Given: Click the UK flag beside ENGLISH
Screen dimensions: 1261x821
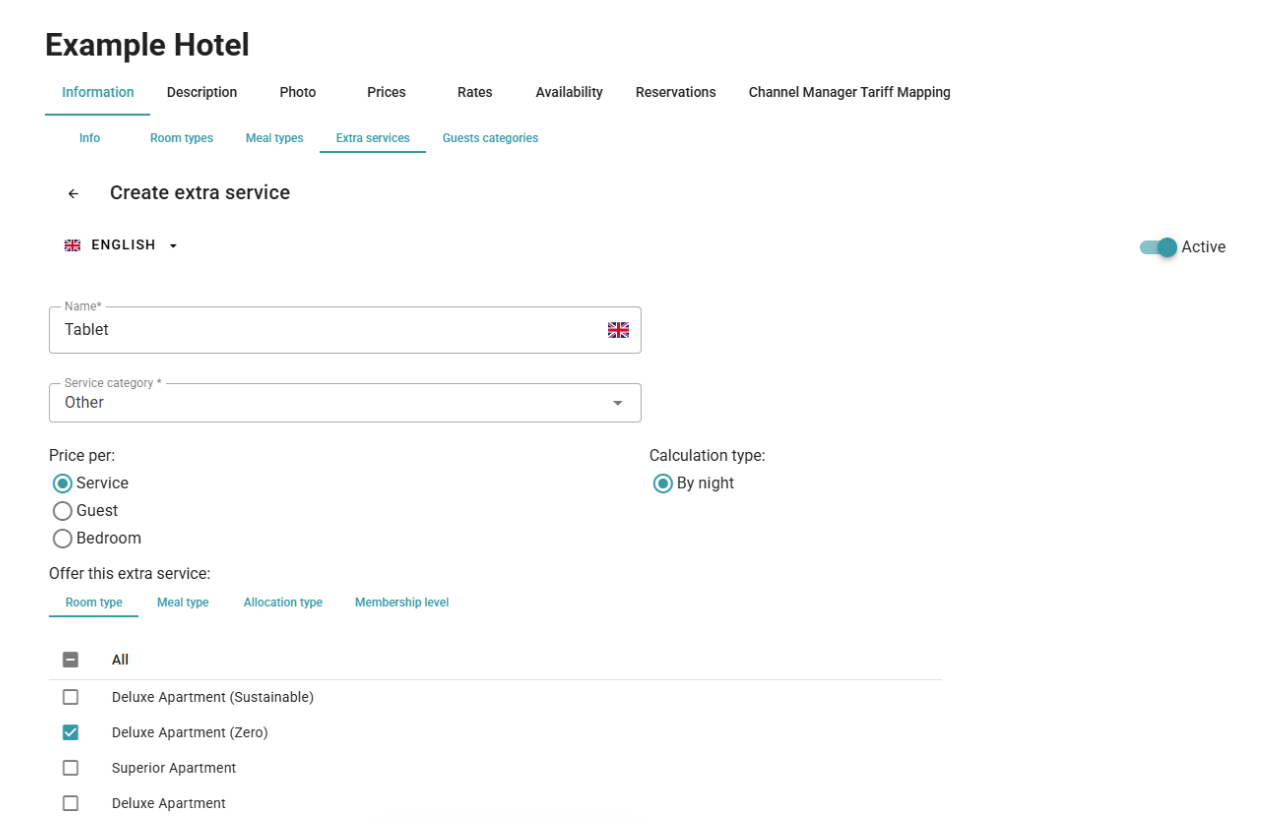Looking at the screenshot, I should [x=72, y=245].
